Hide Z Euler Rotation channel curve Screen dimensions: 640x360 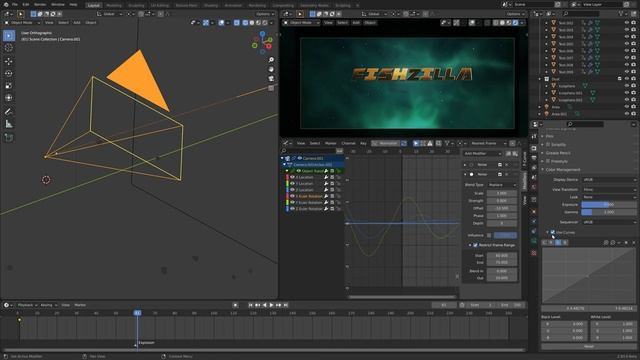[292, 209]
